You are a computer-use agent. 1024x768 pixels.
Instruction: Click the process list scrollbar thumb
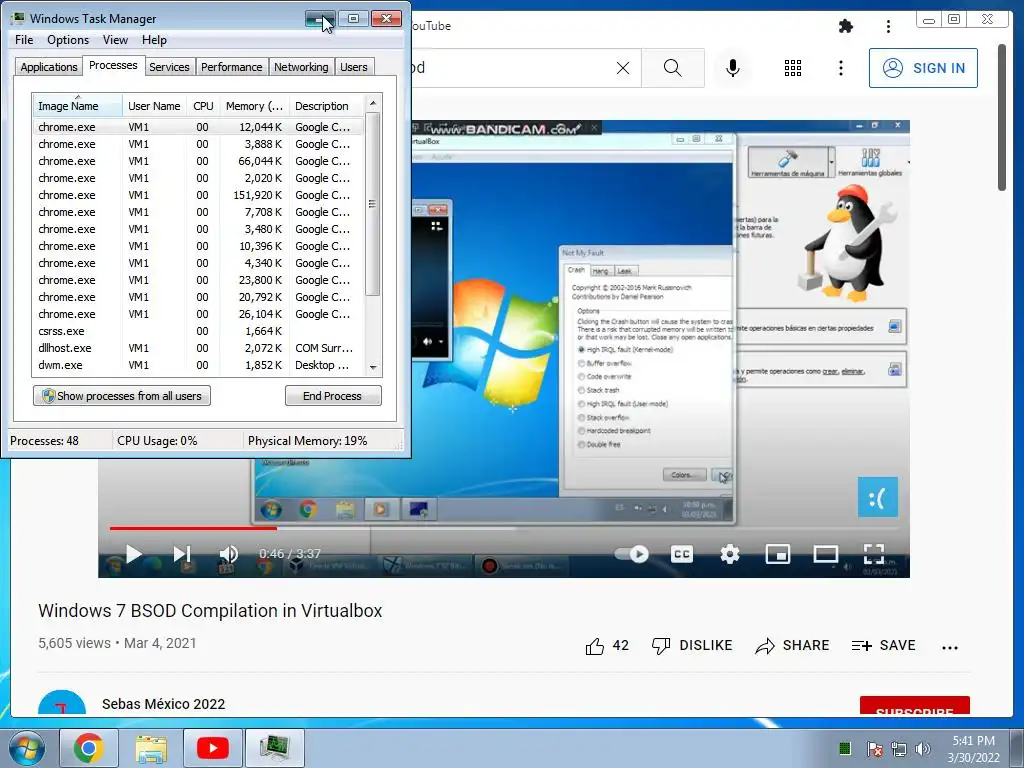click(x=373, y=204)
